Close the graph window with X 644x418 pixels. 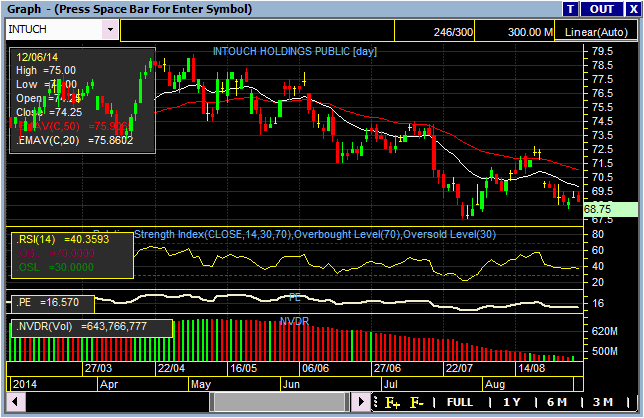633,9
